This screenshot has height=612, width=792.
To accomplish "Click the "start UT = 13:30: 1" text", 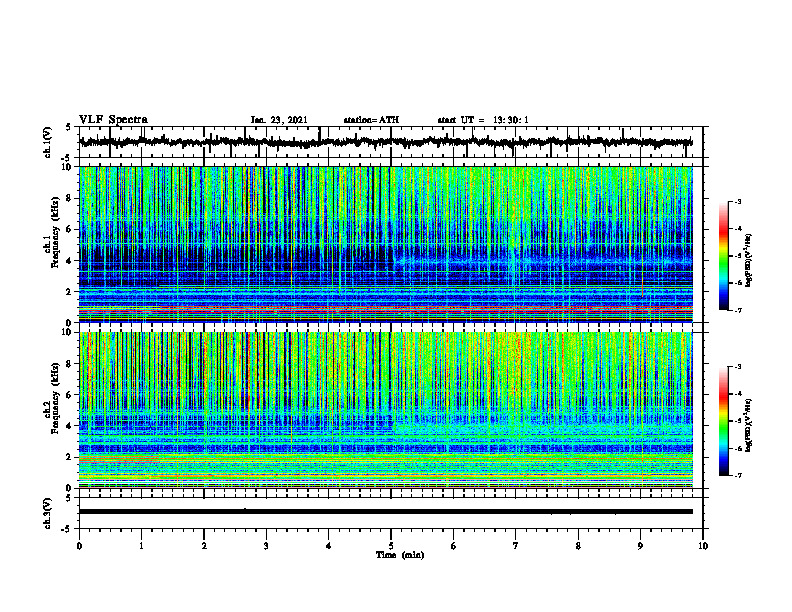I will [483, 120].
